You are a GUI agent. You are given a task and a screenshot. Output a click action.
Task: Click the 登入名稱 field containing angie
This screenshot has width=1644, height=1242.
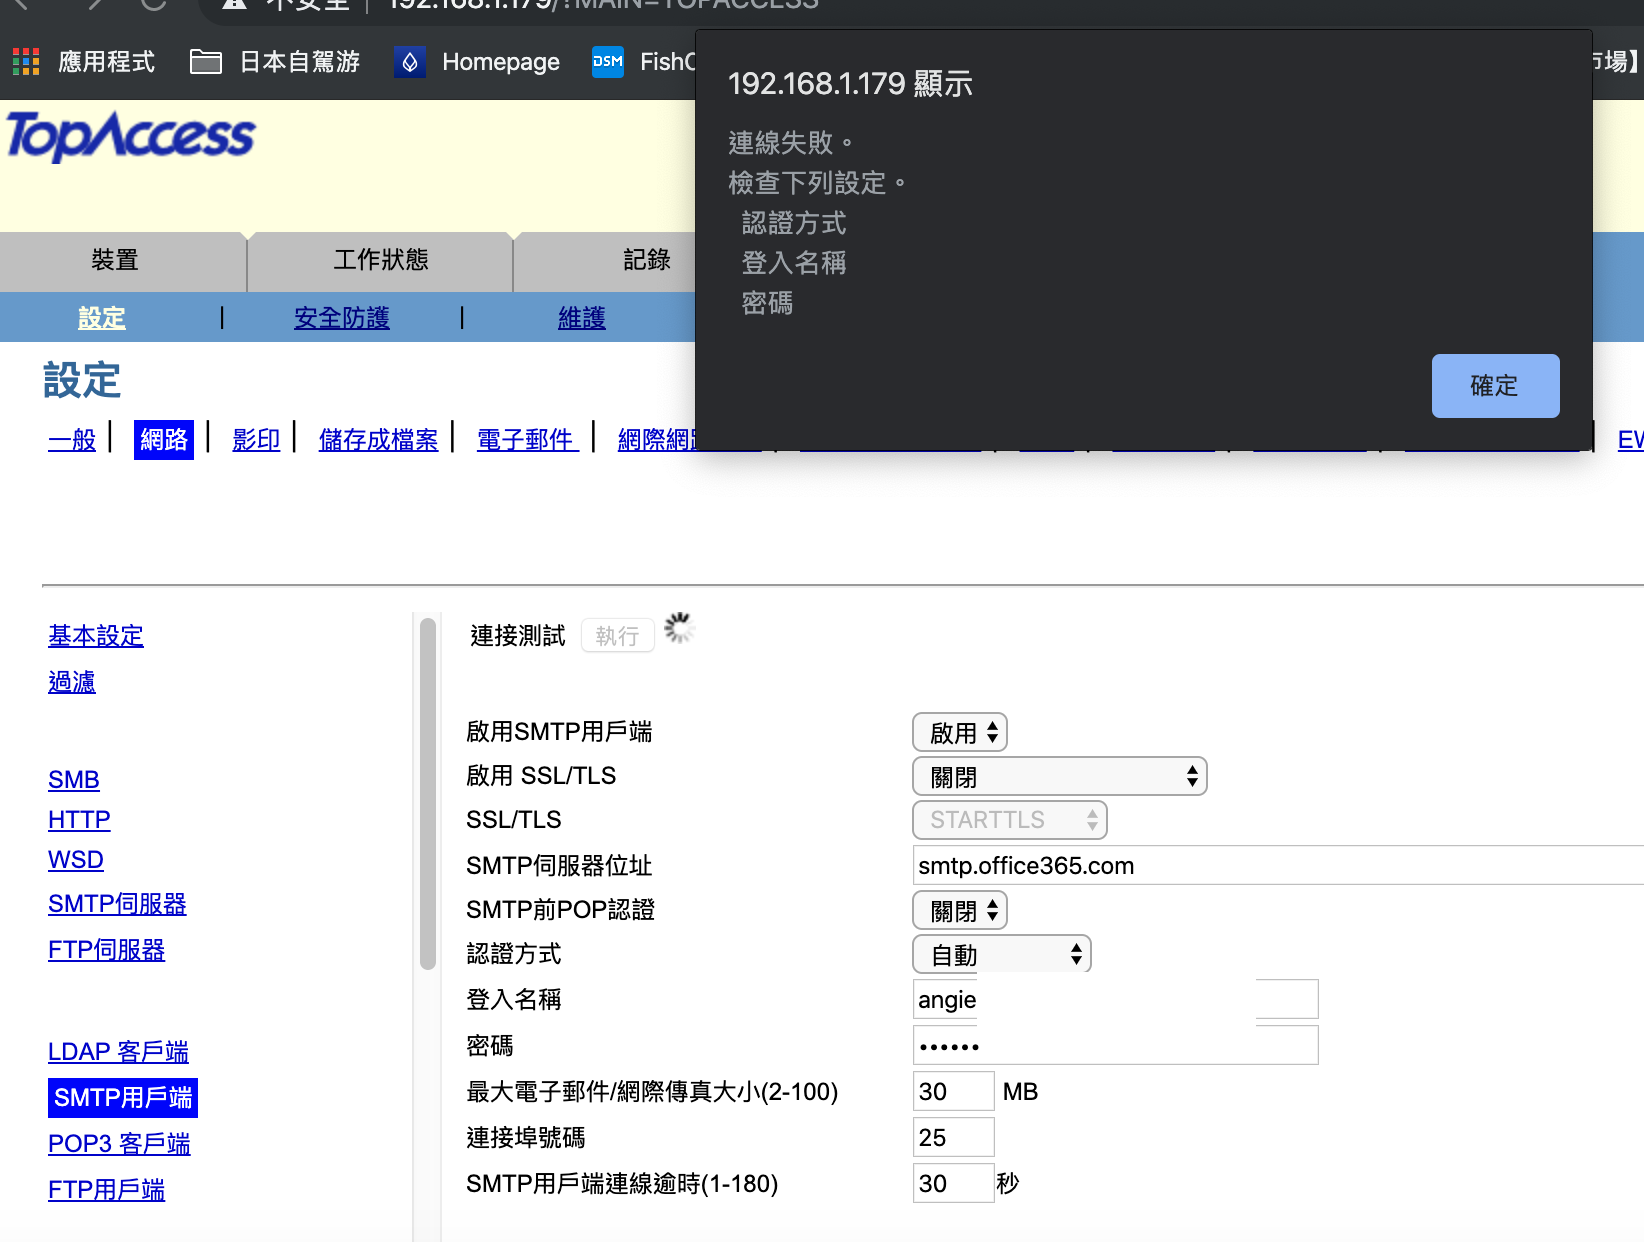(1116, 1000)
